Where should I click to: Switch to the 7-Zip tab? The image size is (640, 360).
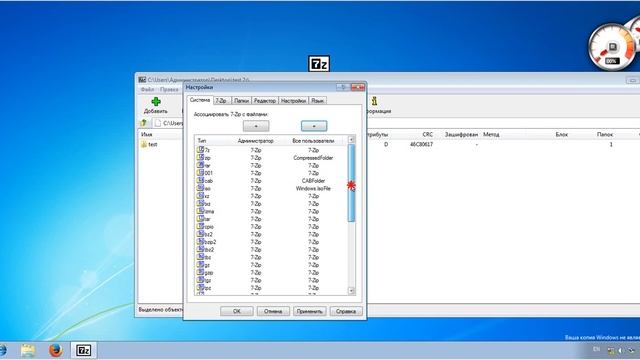(221, 100)
